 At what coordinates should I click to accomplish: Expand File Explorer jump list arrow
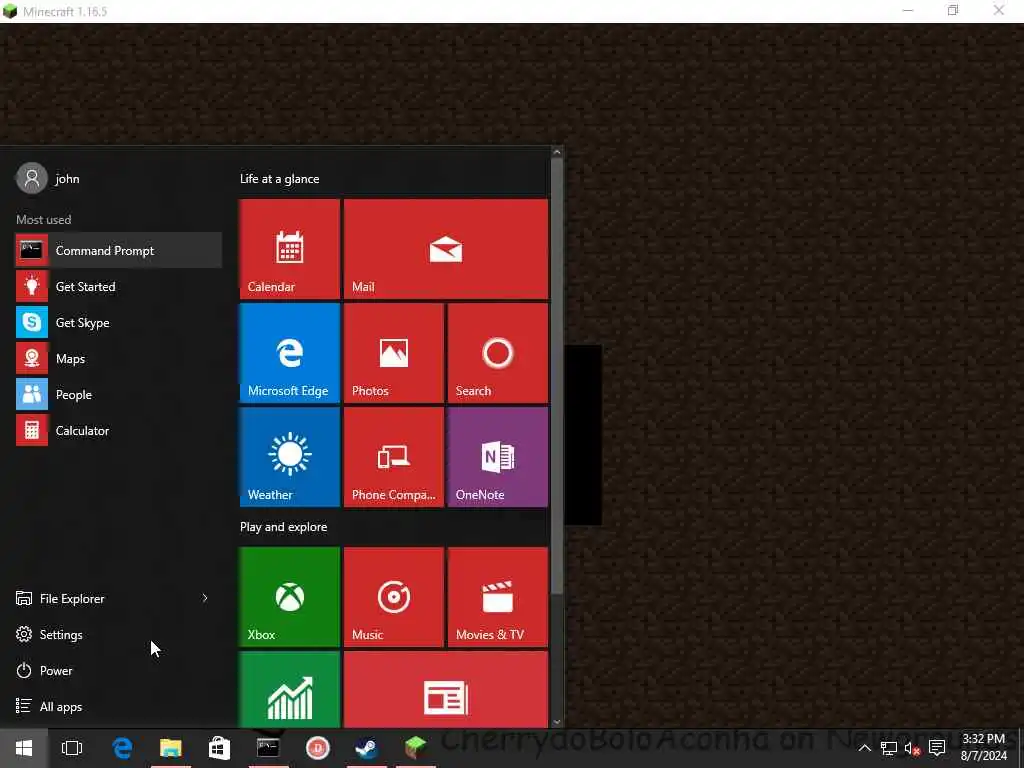205,598
